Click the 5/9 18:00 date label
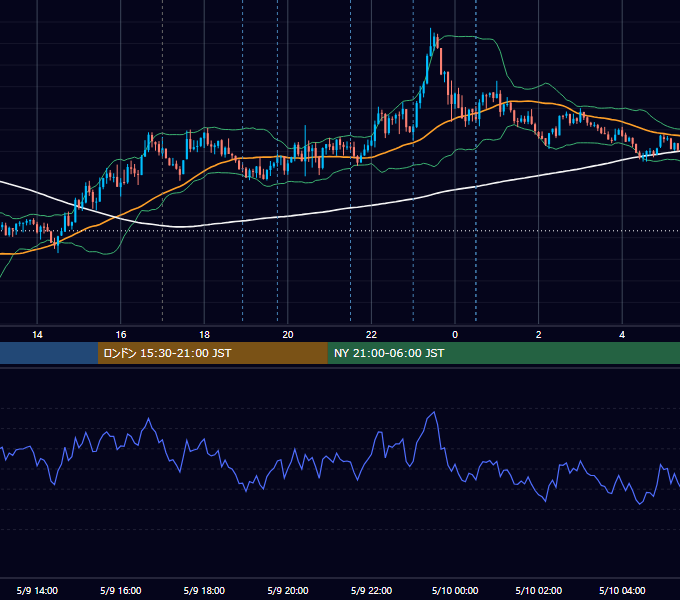Image resolution: width=680 pixels, height=600 pixels. (204, 590)
